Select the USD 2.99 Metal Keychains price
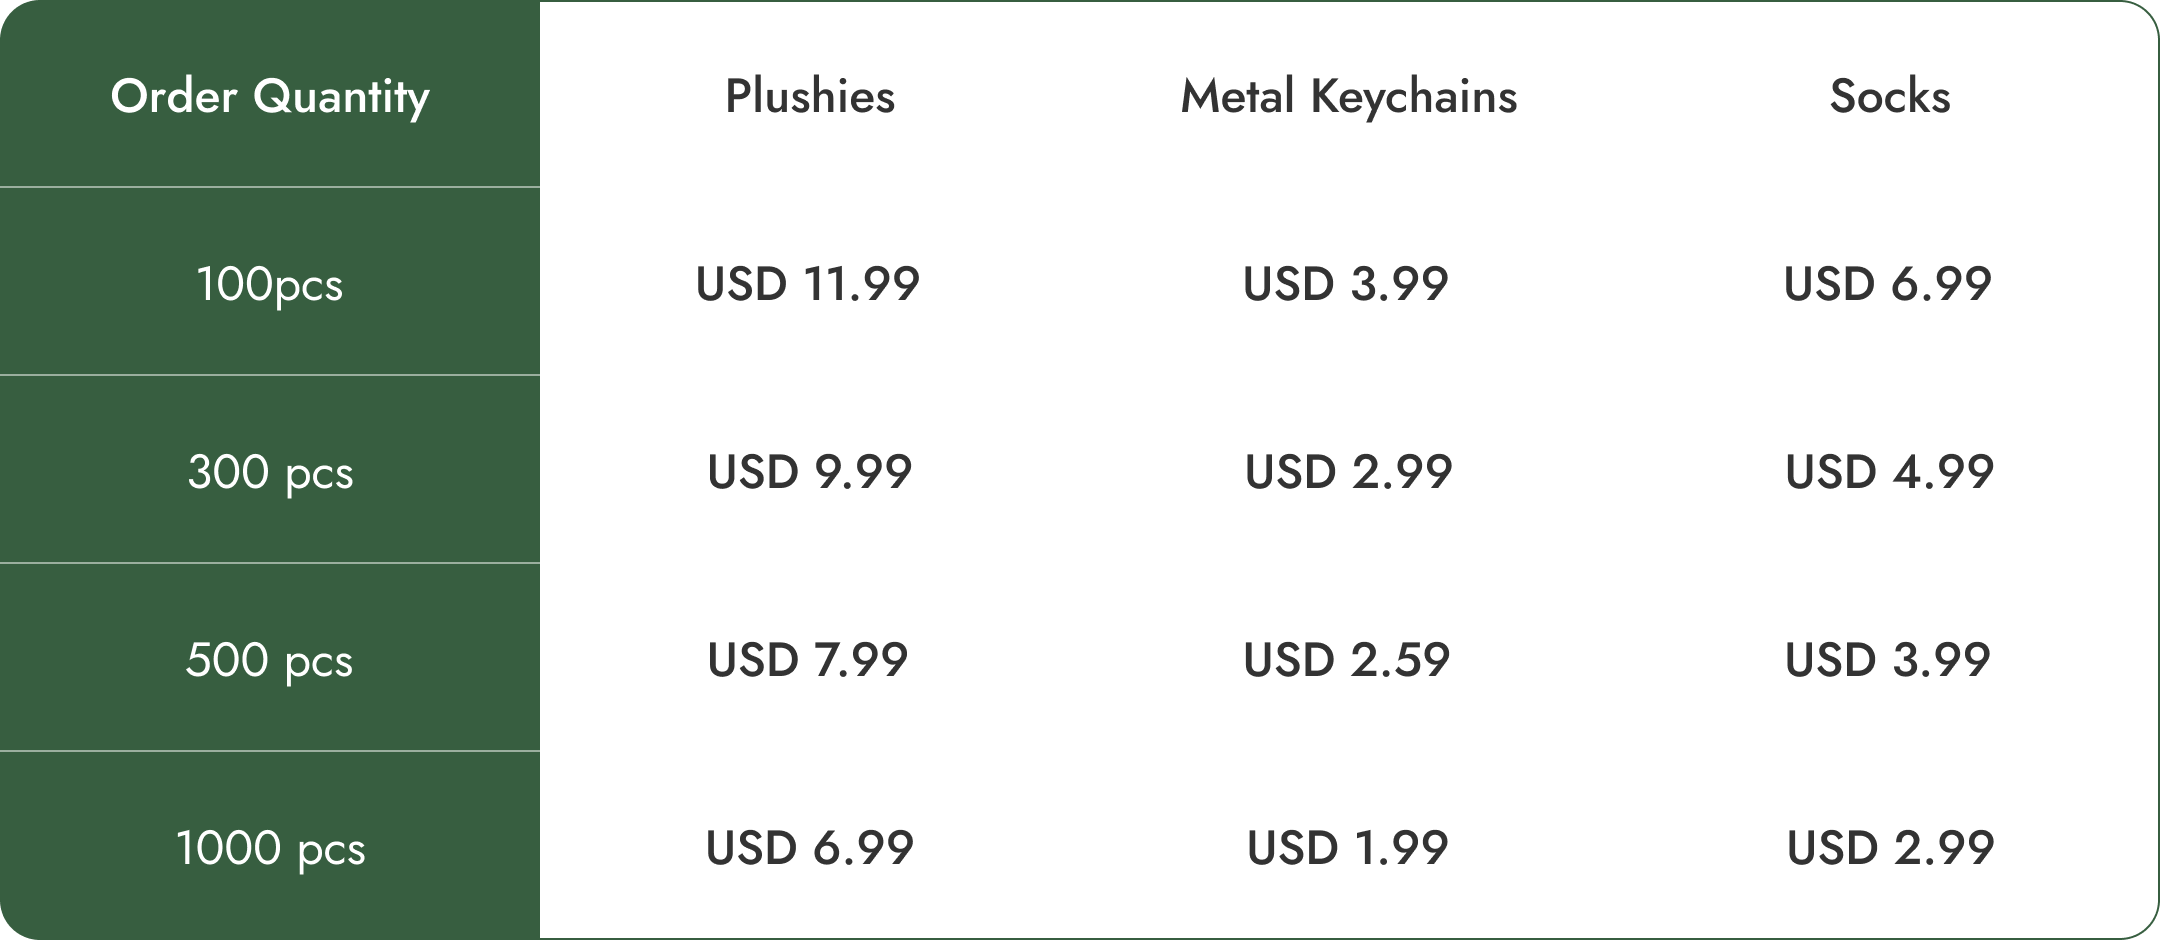Image resolution: width=2160 pixels, height=940 pixels. [x=1348, y=472]
